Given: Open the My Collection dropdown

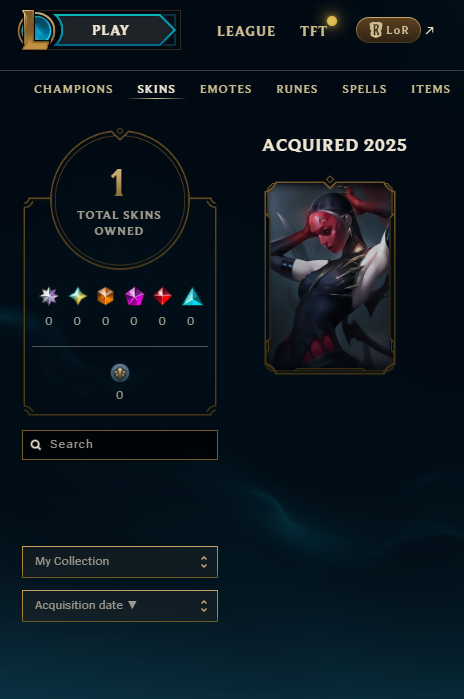Looking at the screenshot, I should [120, 562].
